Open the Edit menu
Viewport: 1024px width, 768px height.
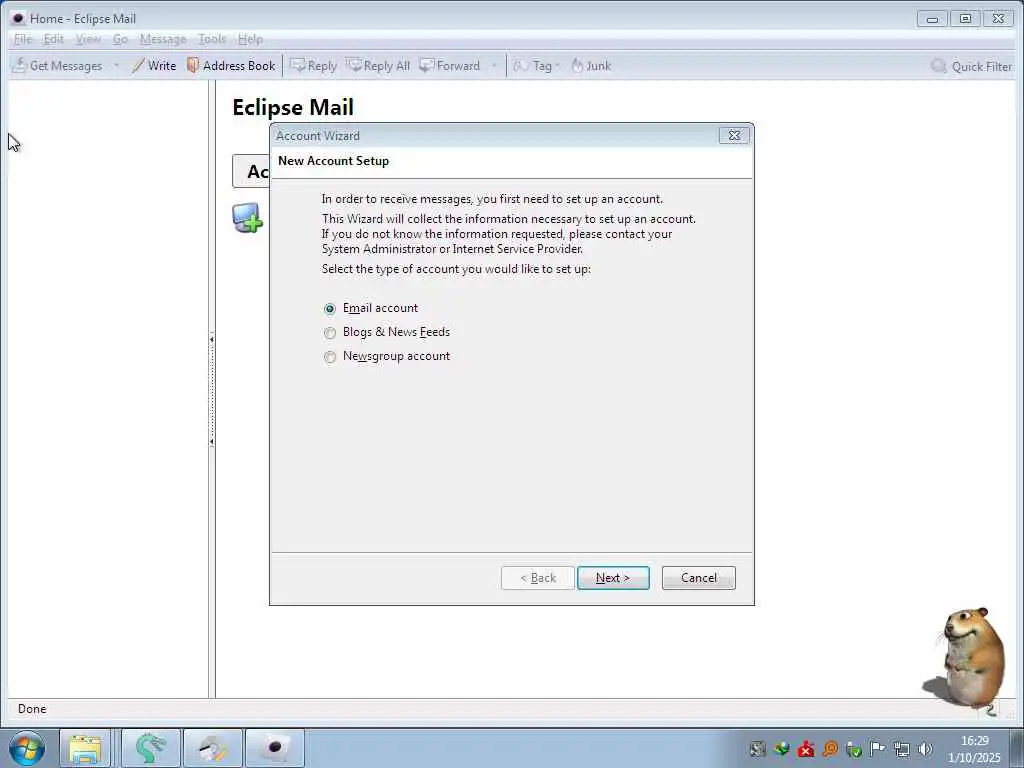pos(54,39)
